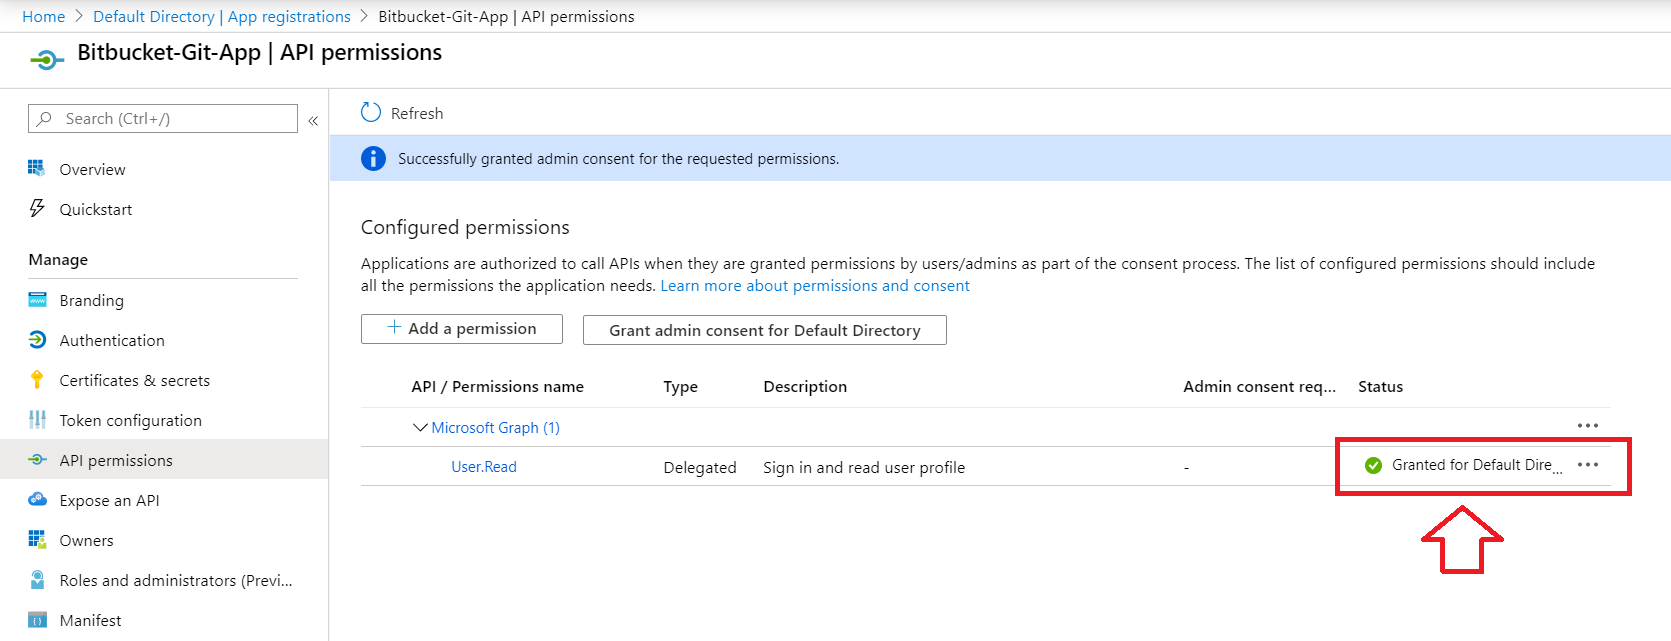The width and height of the screenshot is (1671, 641).
Task: Click the Refresh circular arrow icon
Action: 371,112
